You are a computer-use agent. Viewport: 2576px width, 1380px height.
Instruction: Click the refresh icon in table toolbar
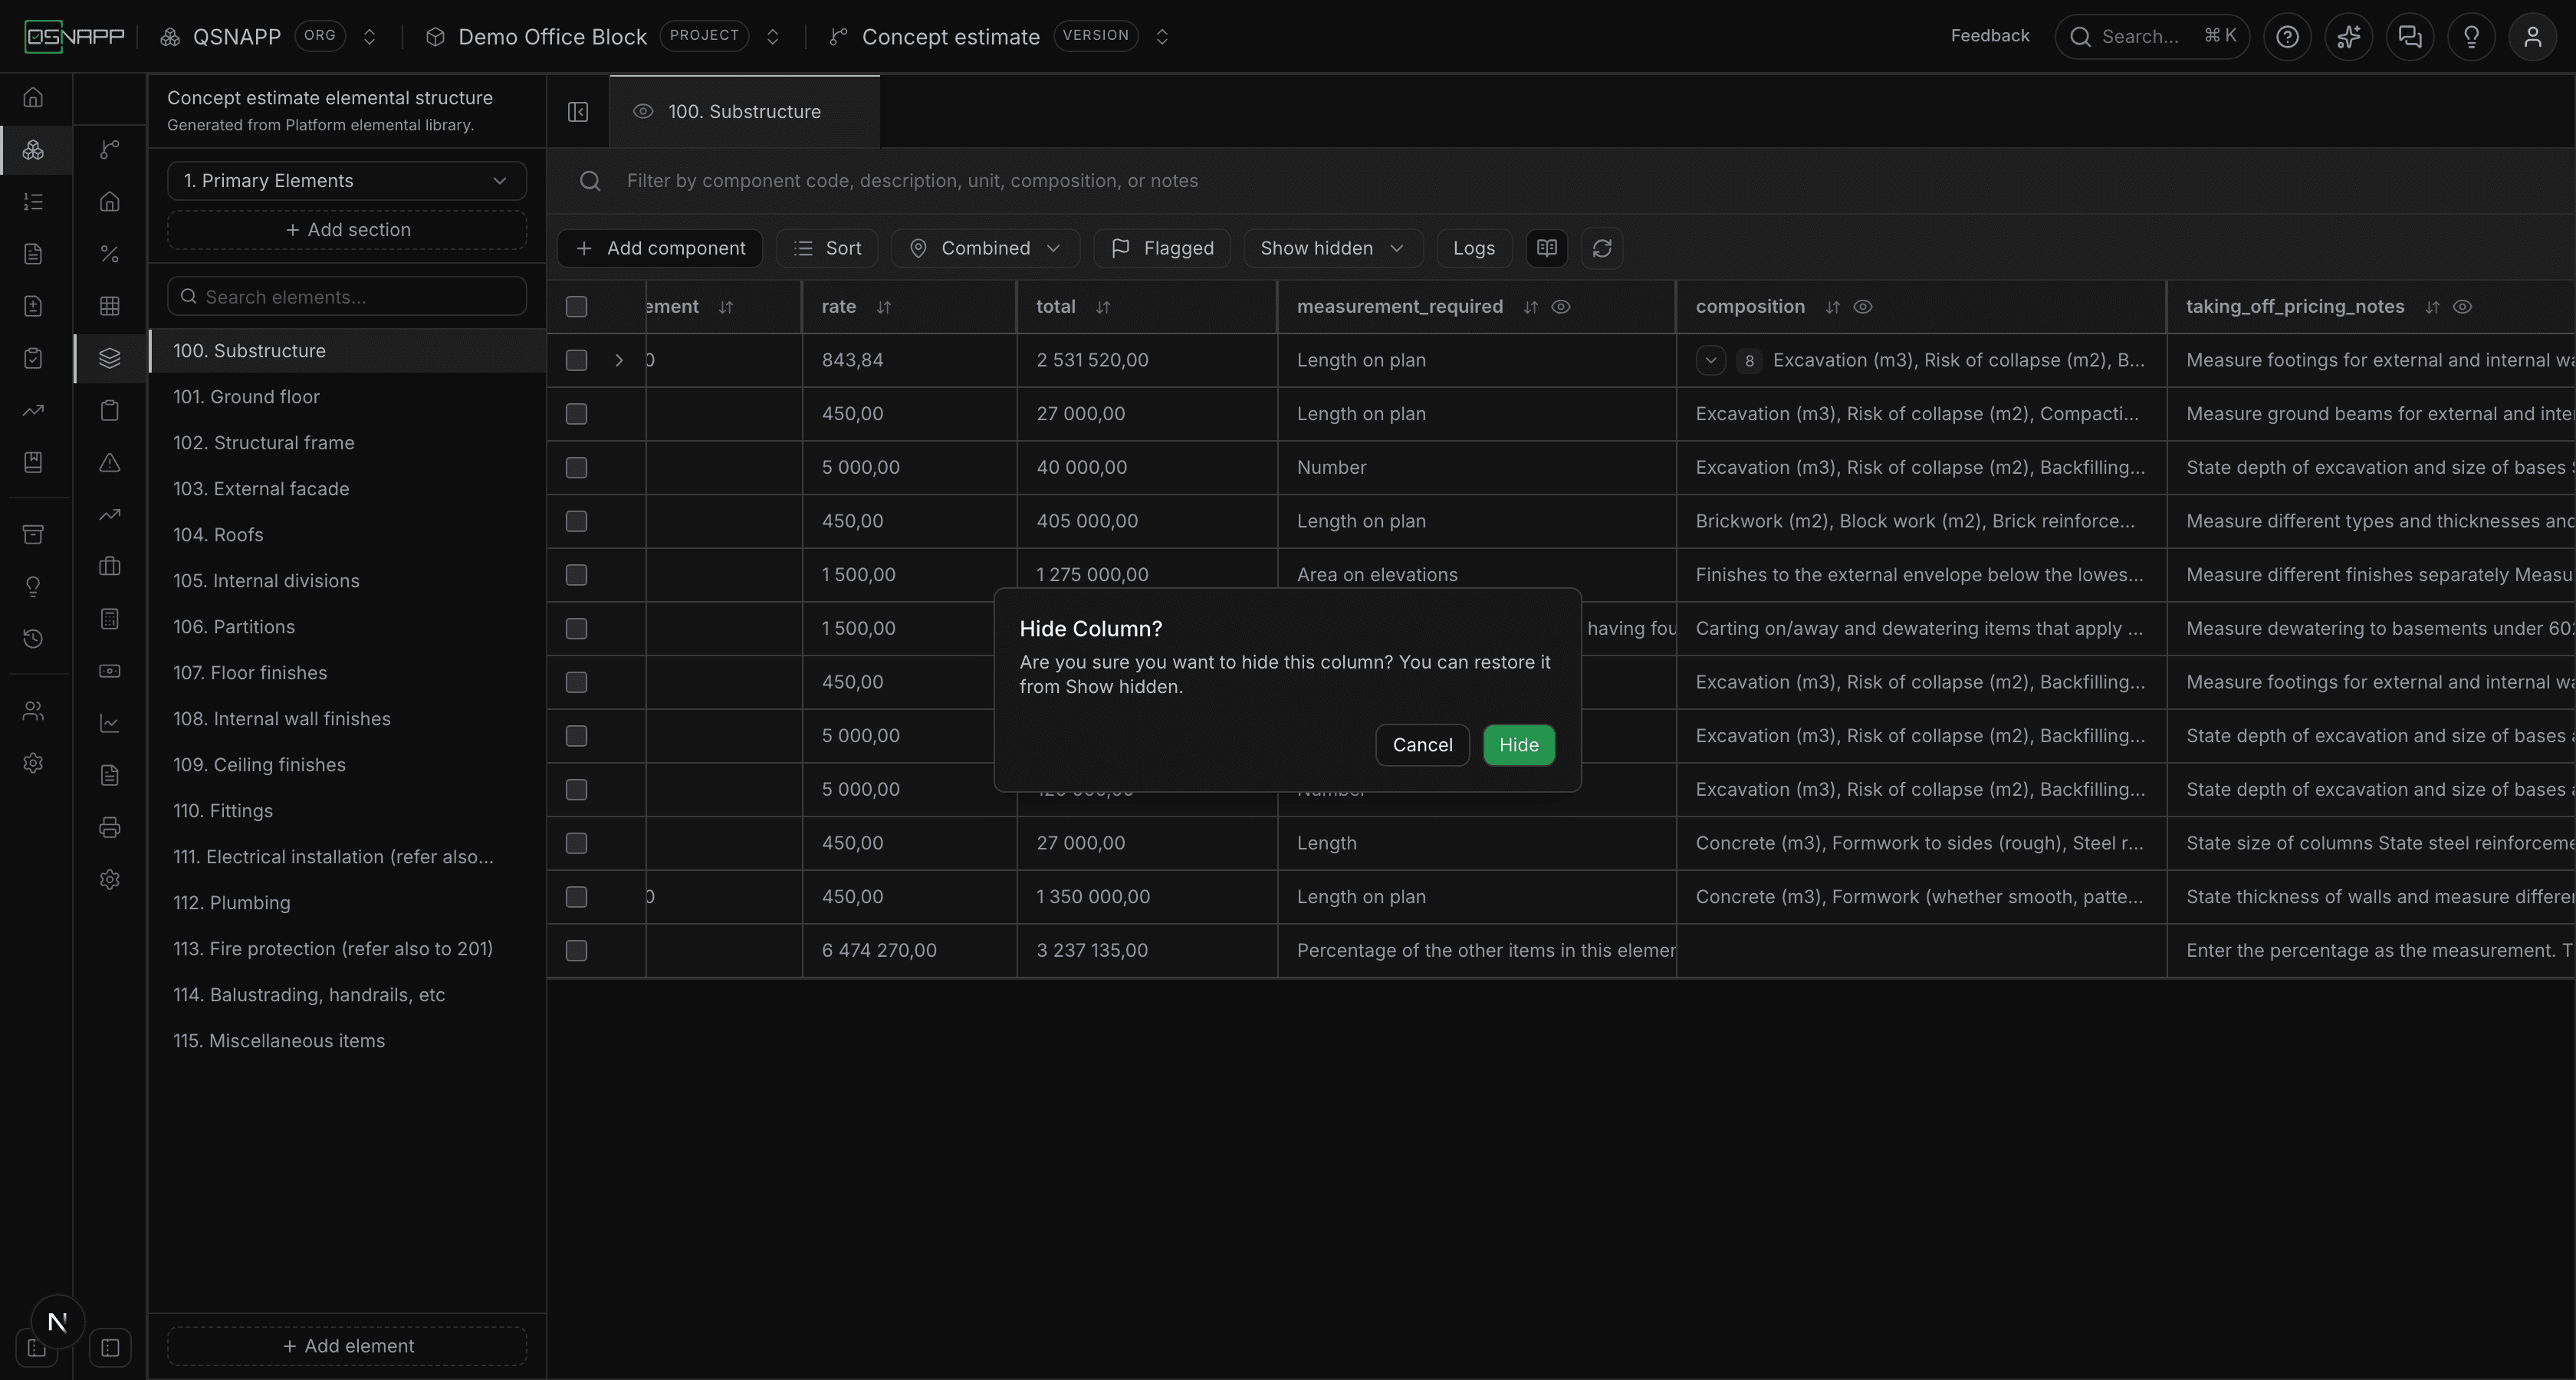coord(1601,248)
